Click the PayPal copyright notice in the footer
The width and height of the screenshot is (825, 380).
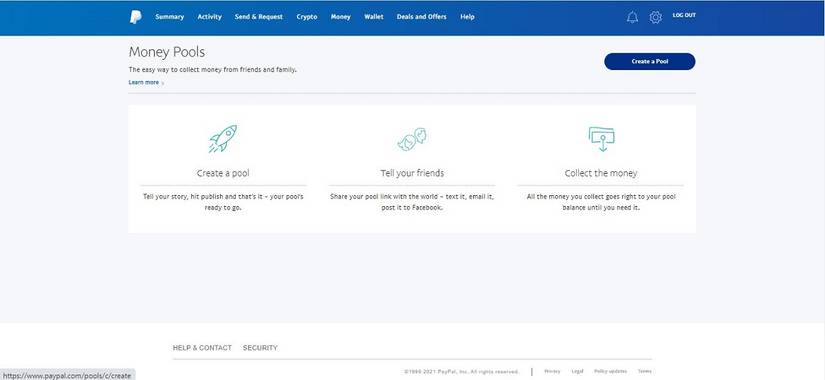pos(461,372)
